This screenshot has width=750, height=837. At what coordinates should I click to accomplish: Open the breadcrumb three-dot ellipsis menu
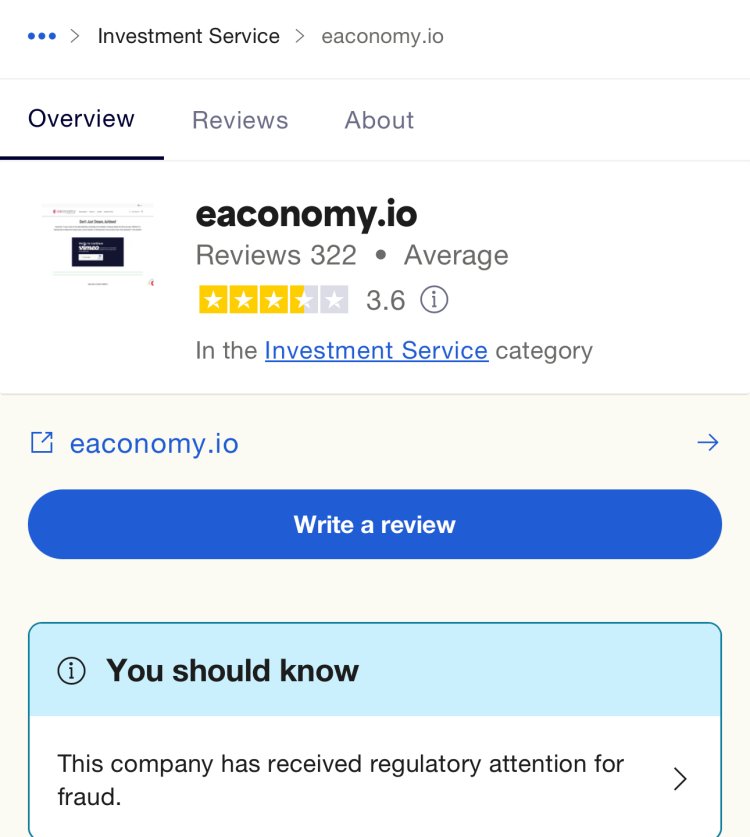(42, 36)
